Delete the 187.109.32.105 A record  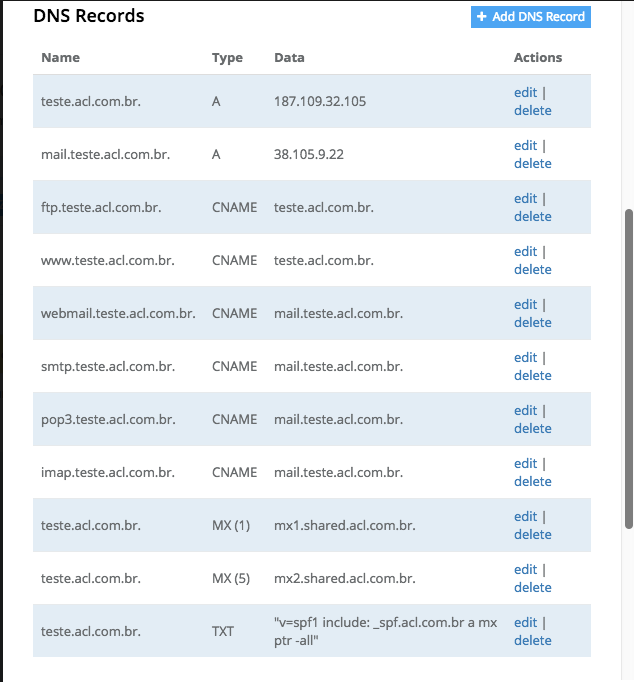coord(532,110)
